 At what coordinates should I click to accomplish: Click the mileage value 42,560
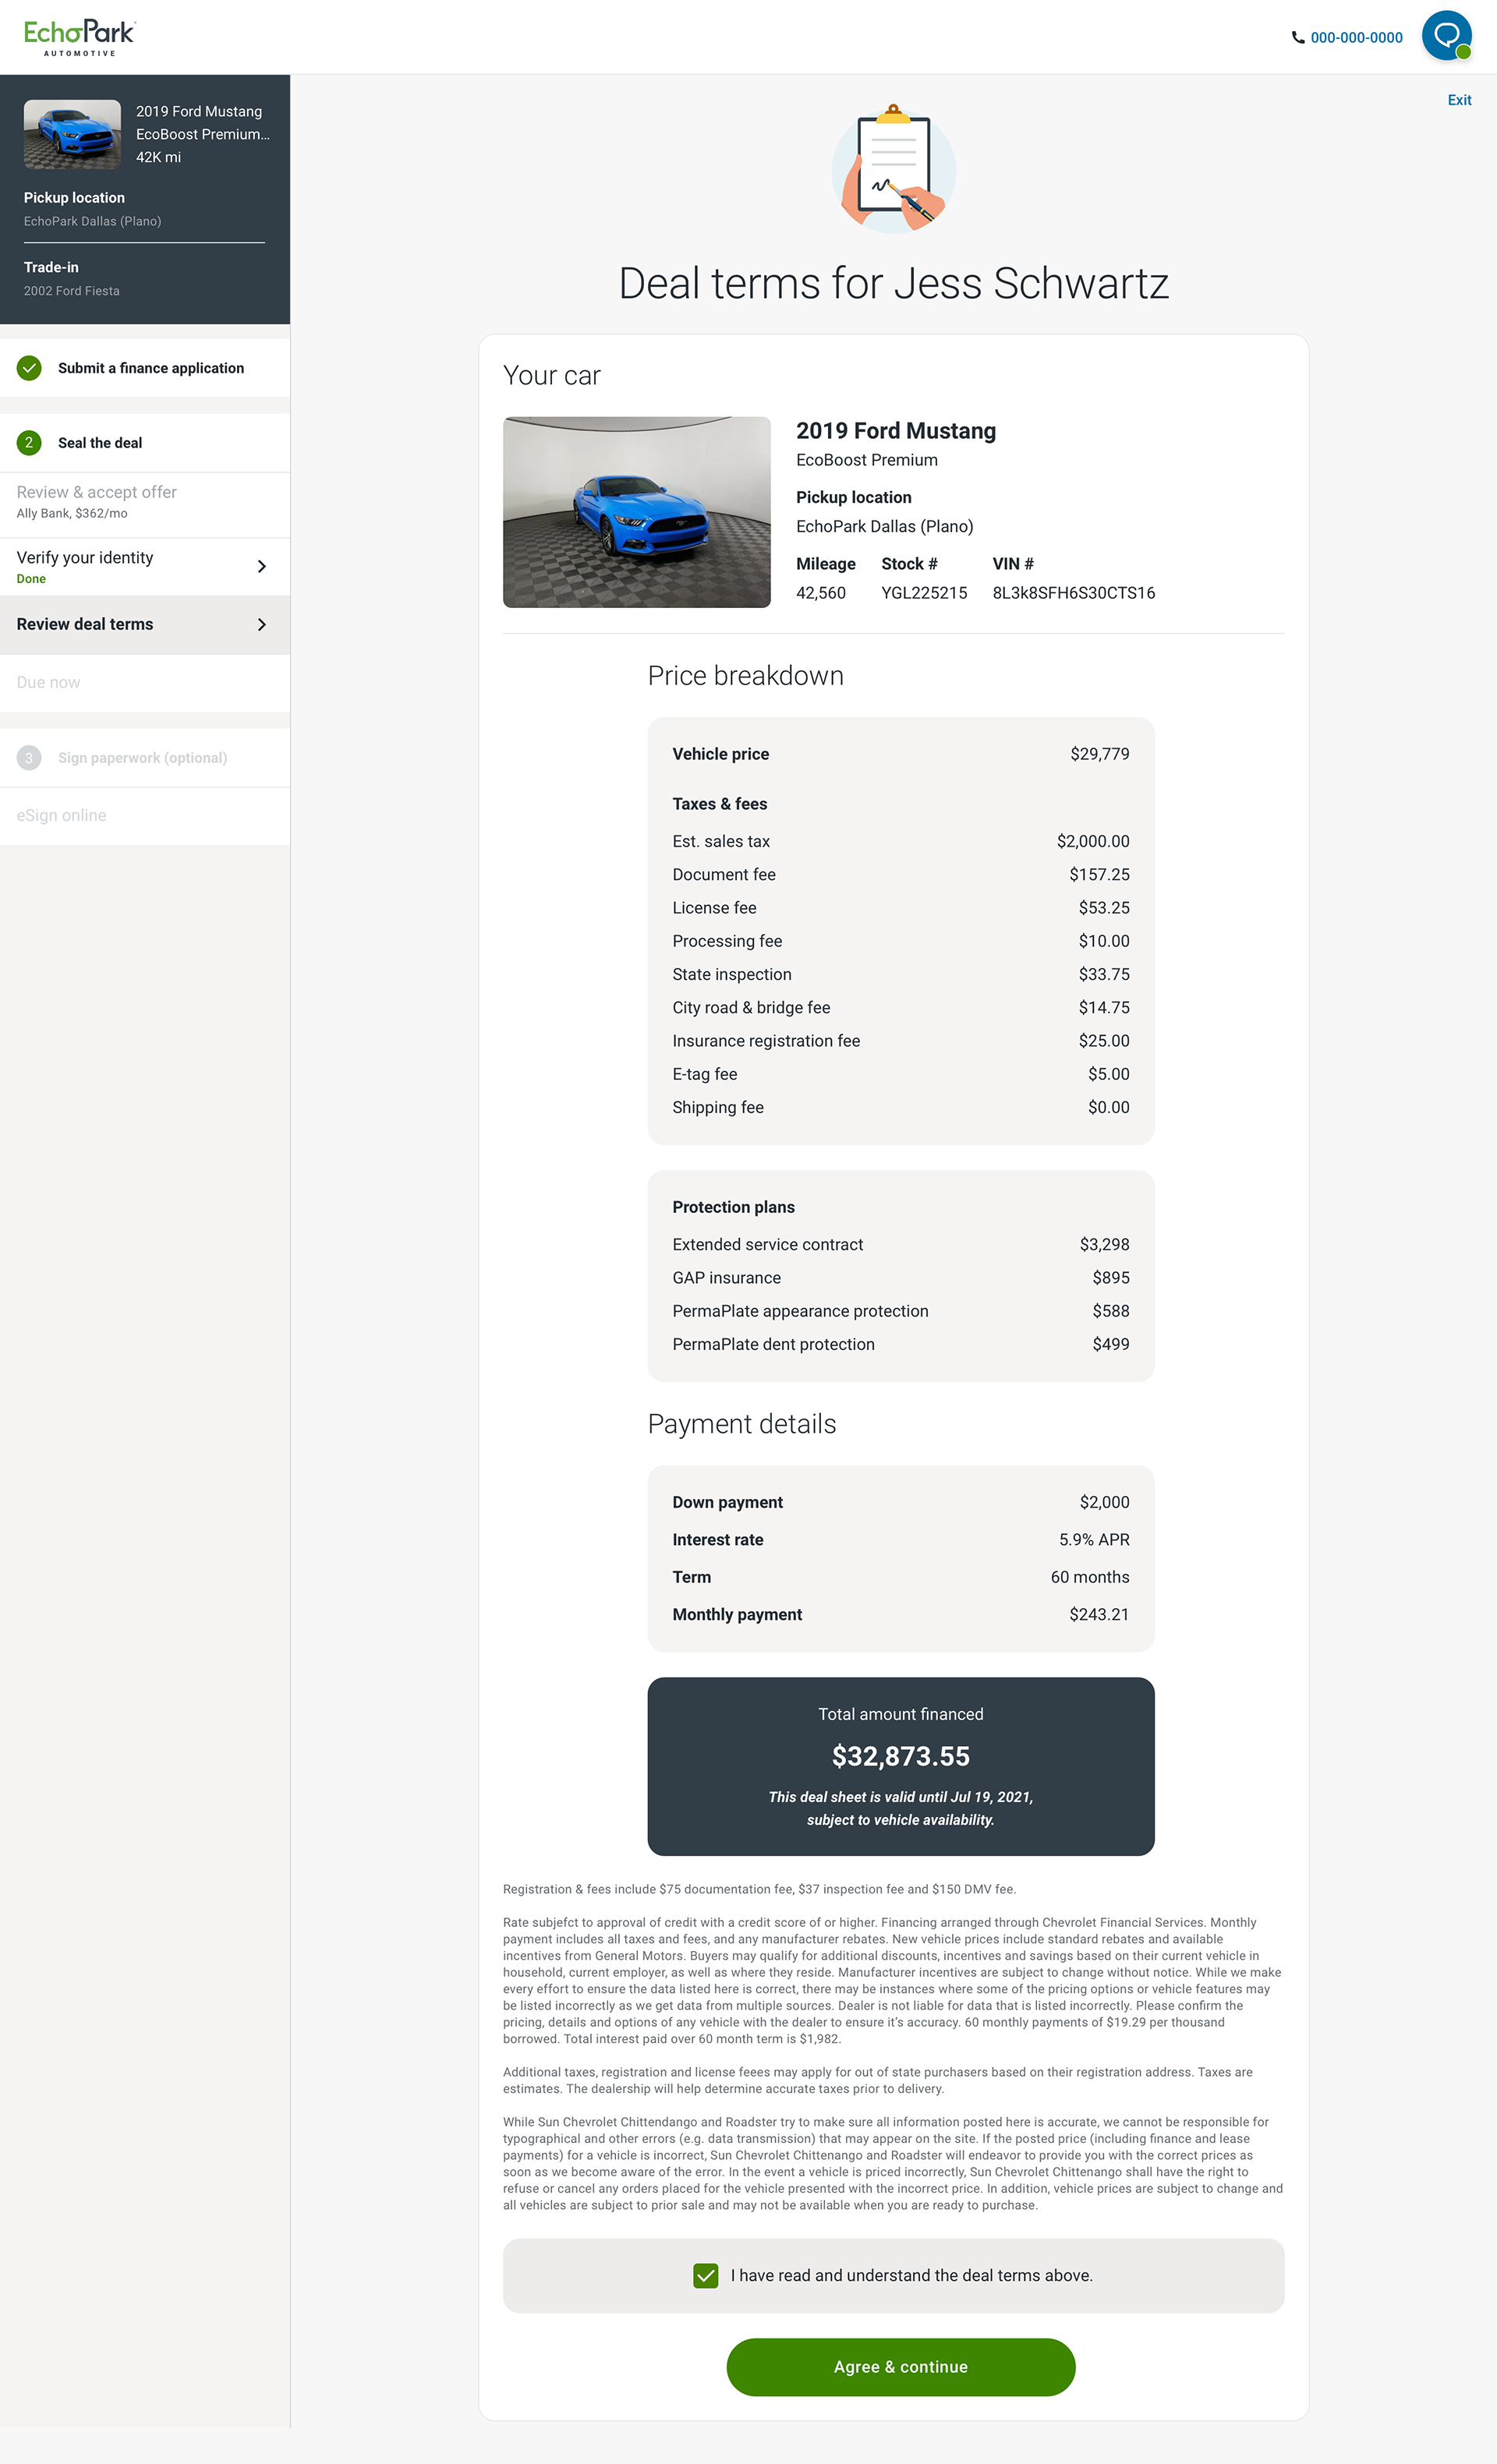[x=821, y=593]
